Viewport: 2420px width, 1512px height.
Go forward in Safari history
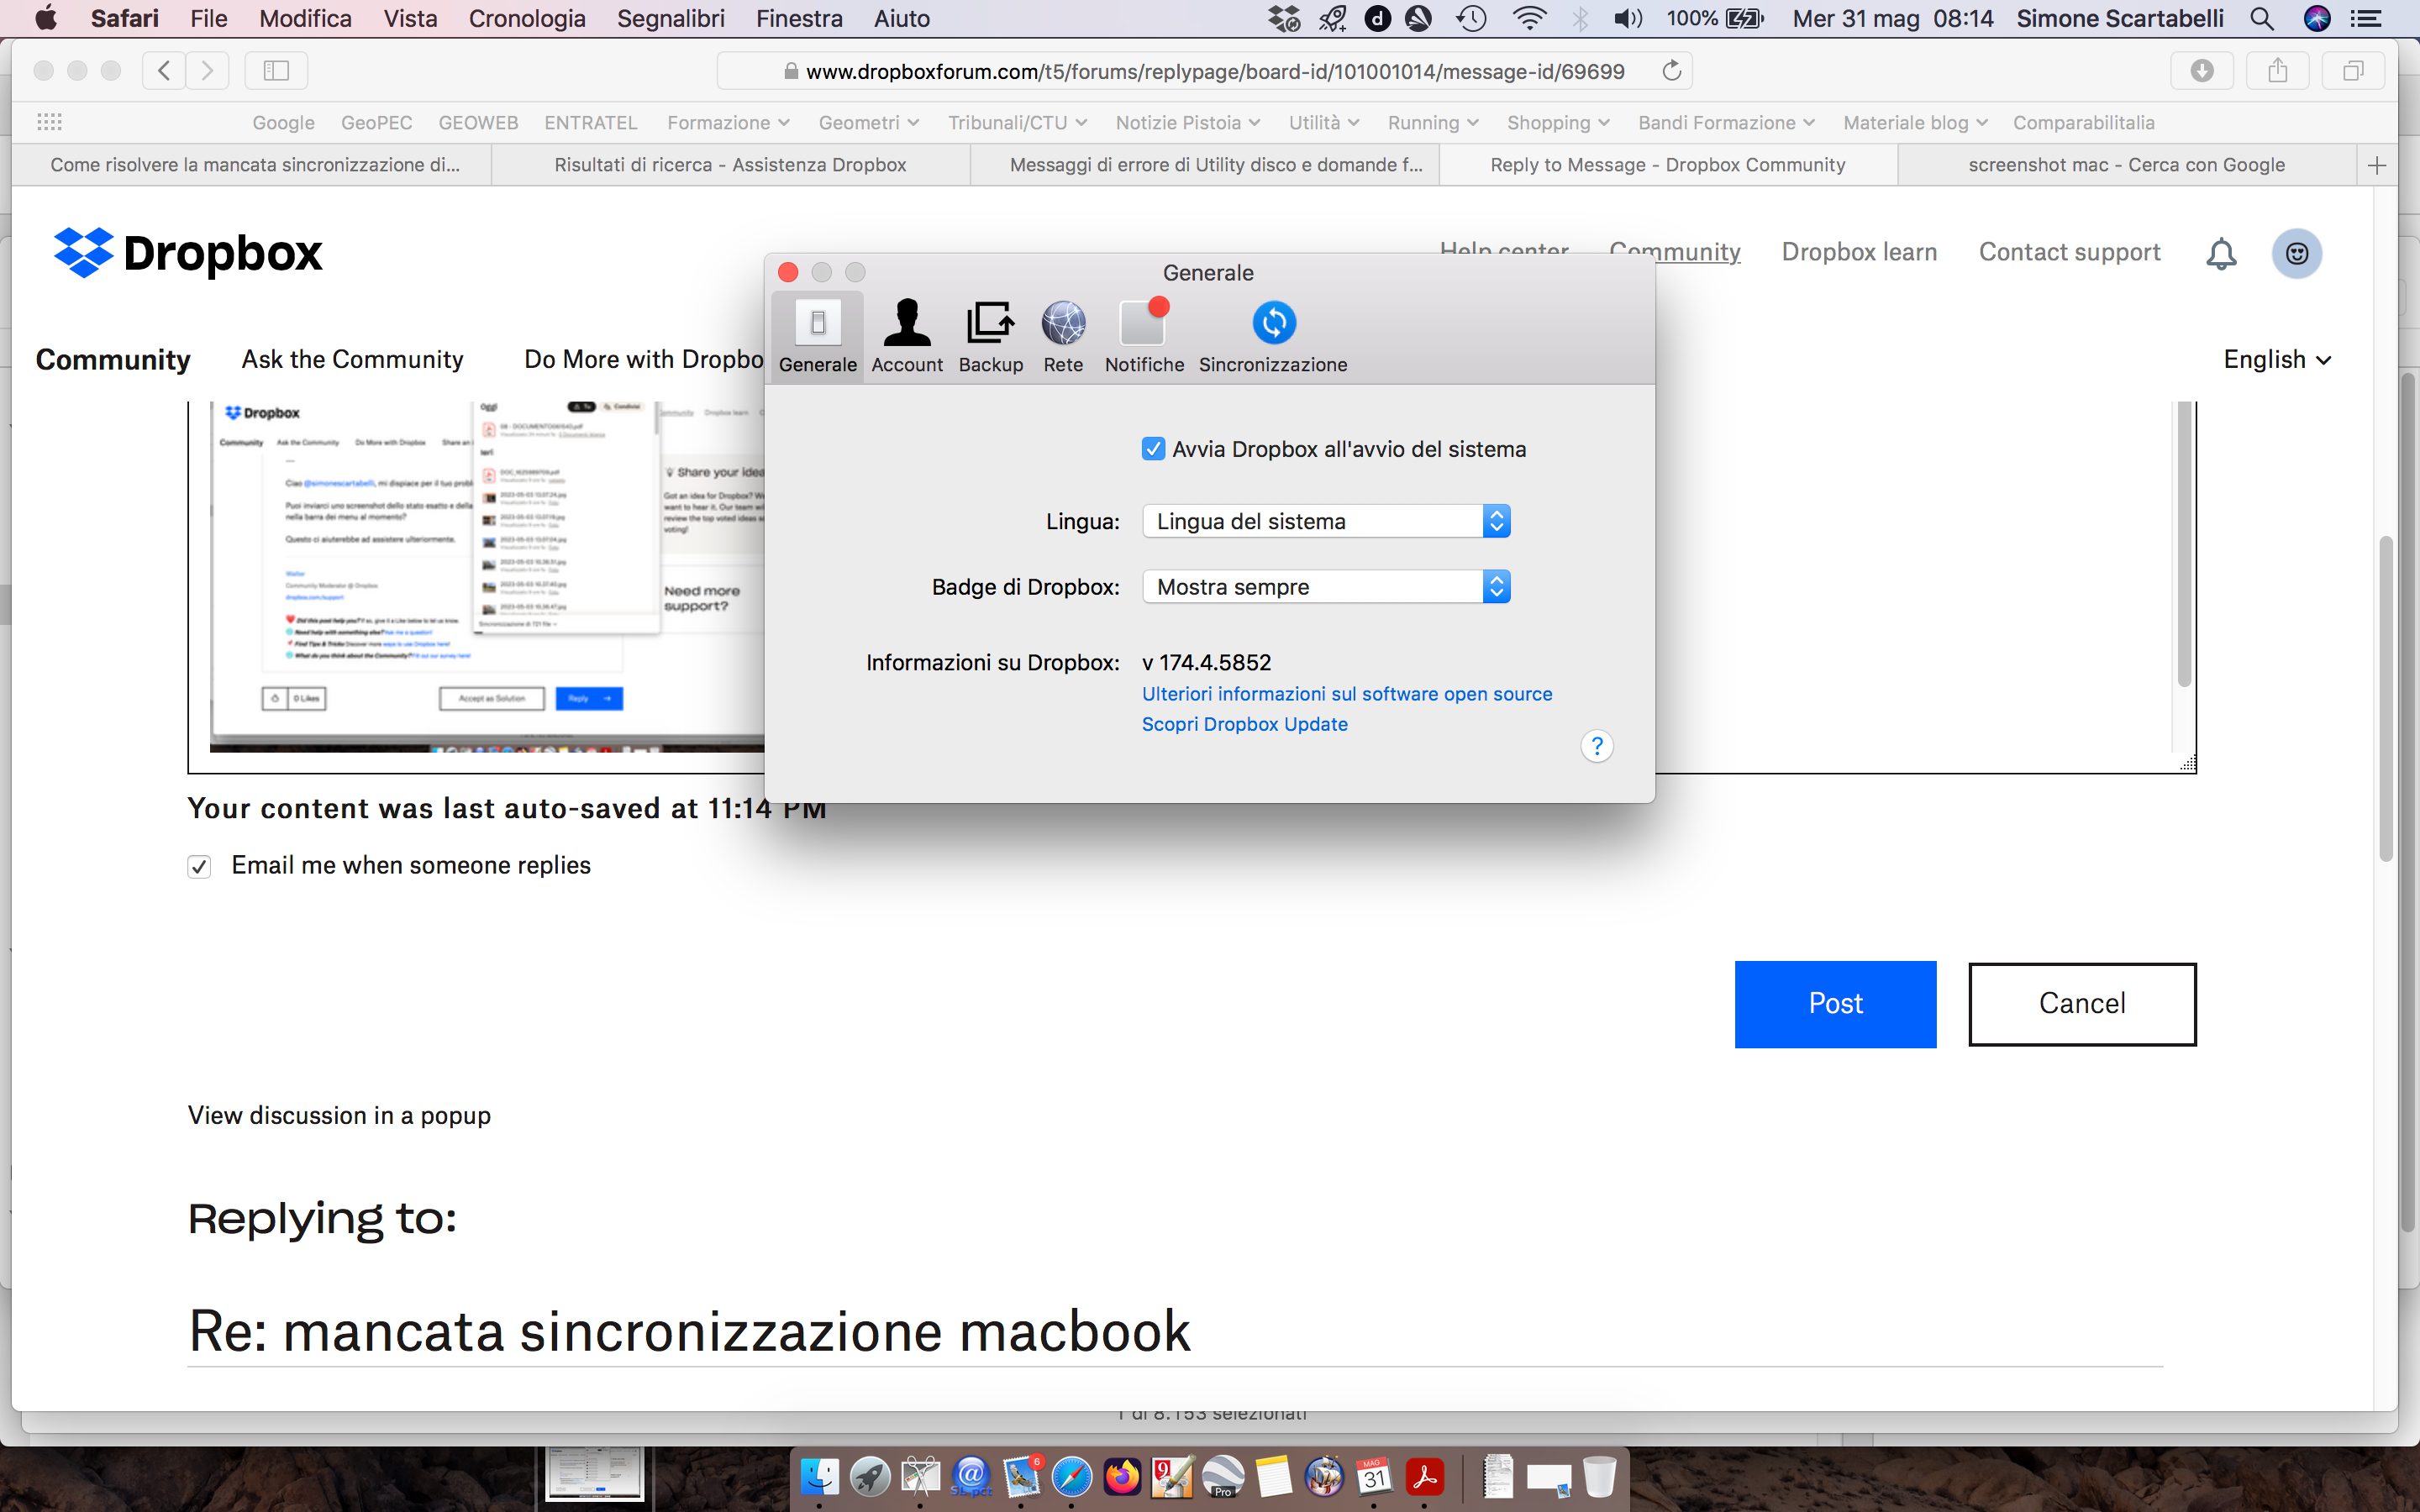(x=207, y=71)
